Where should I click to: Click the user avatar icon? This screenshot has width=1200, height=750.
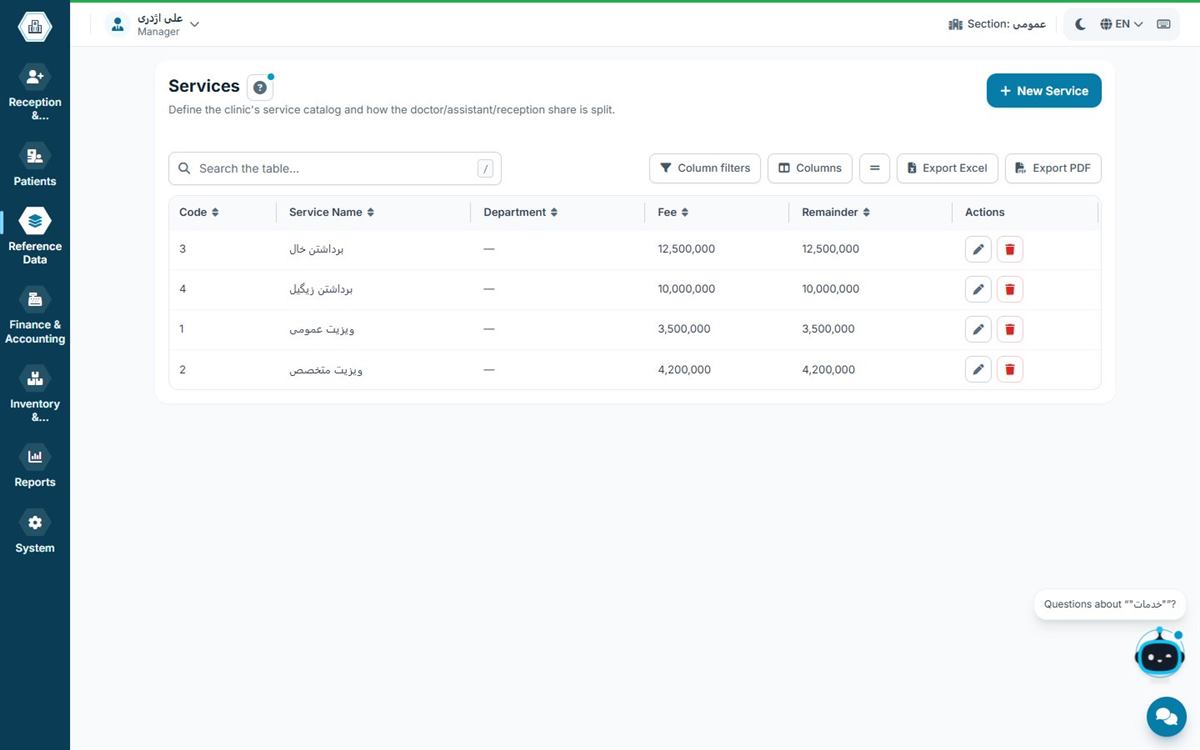click(118, 25)
